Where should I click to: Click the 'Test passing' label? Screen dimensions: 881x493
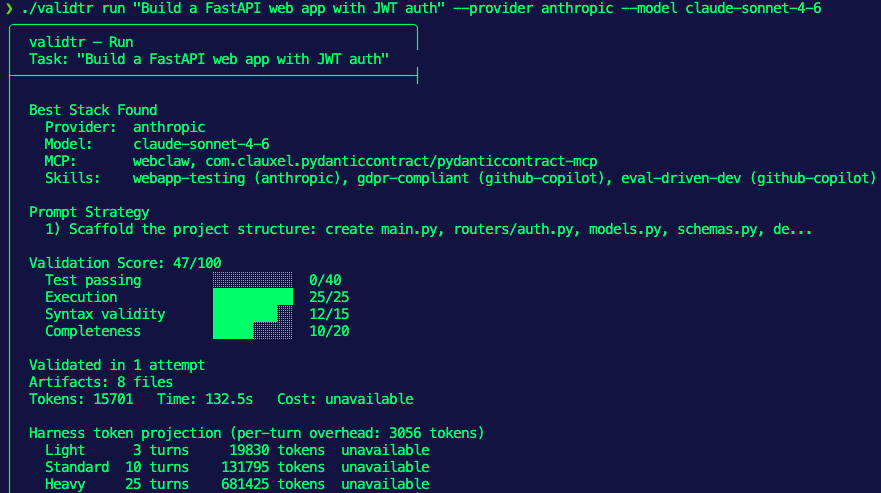93,280
